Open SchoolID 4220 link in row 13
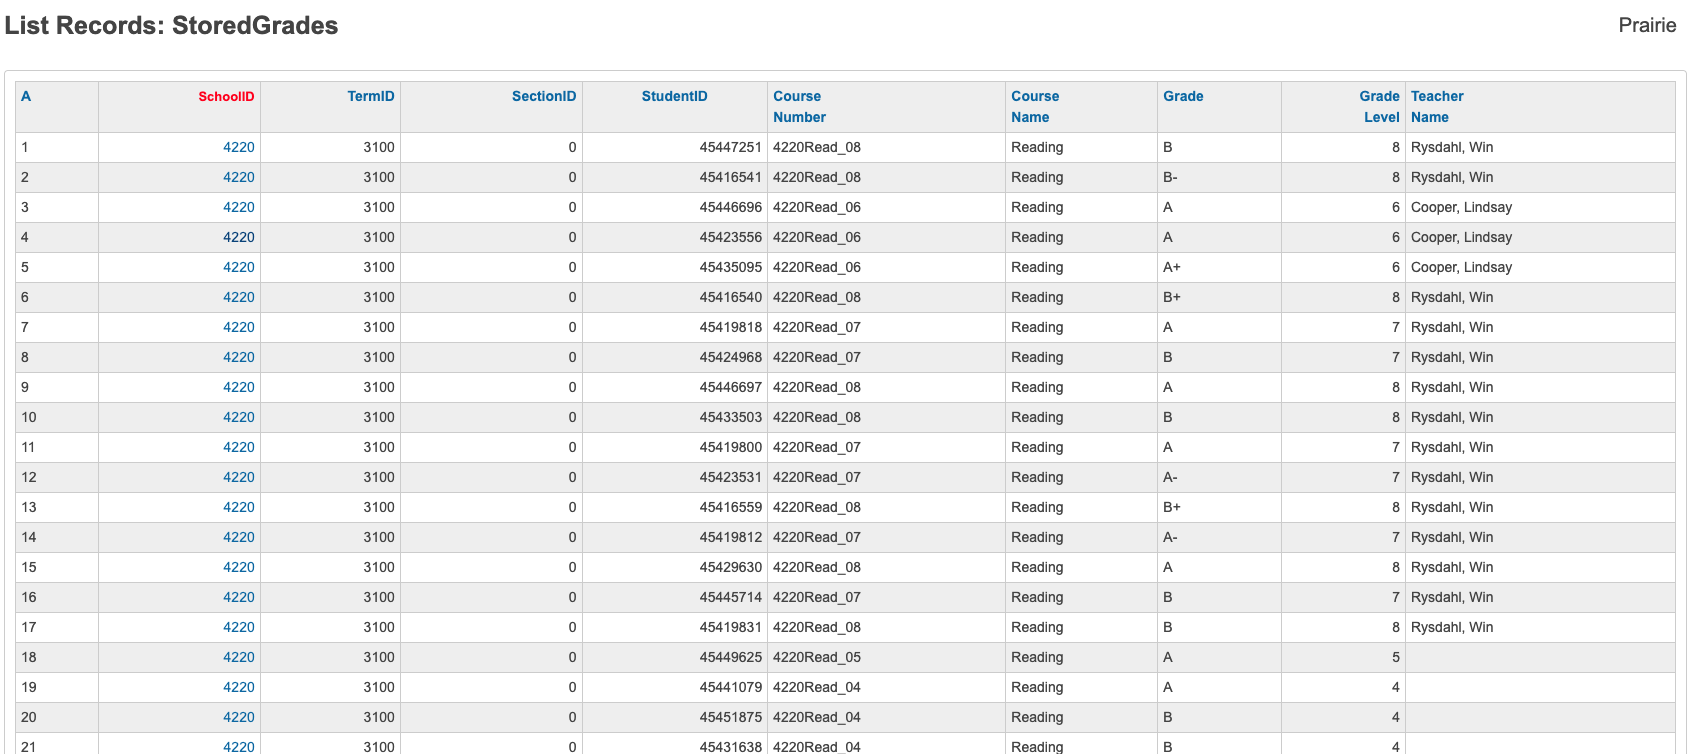Image resolution: width=1687 pixels, height=754 pixels. [x=239, y=507]
